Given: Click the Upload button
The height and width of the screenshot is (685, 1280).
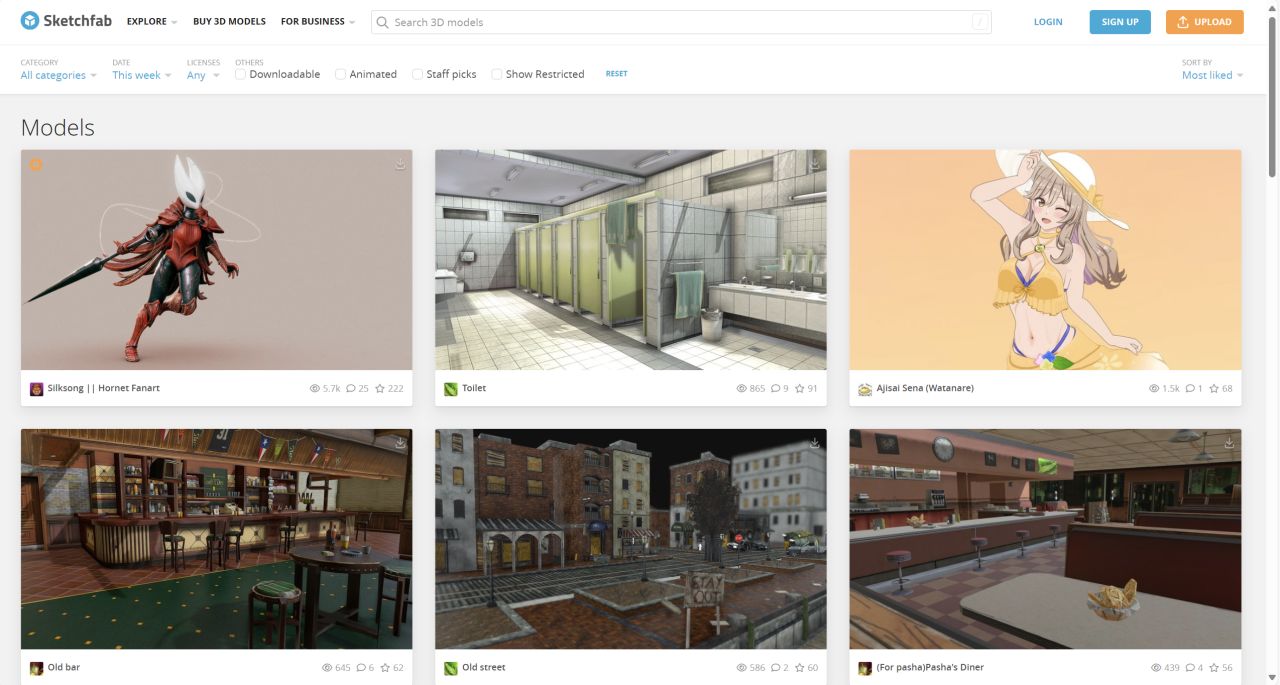Looking at the screenshot, I should 1205,22.
